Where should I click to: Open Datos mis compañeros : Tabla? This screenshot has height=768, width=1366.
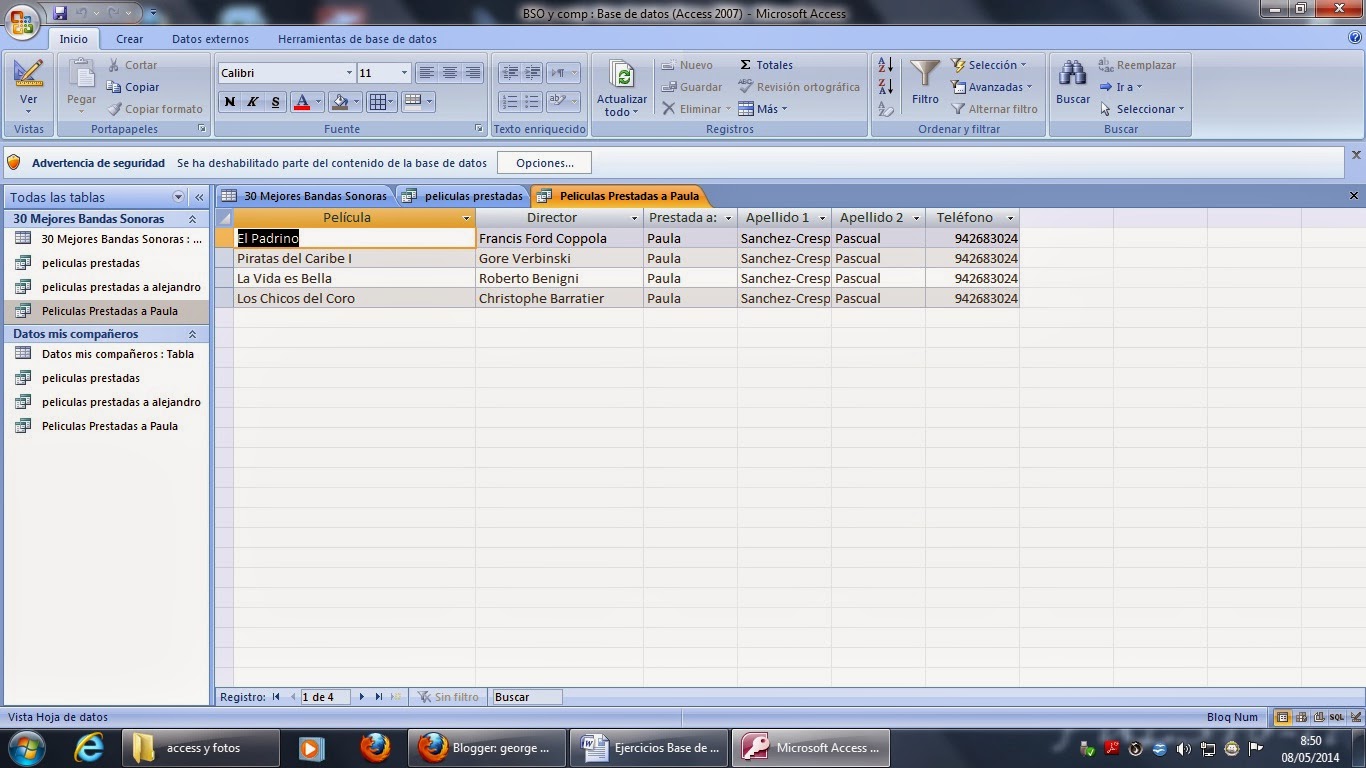pos(107,354)
